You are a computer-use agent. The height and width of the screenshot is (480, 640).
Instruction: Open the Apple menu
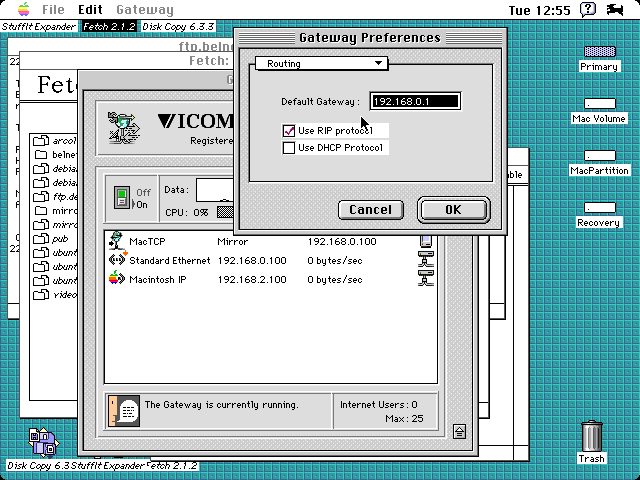click(24, 9)
